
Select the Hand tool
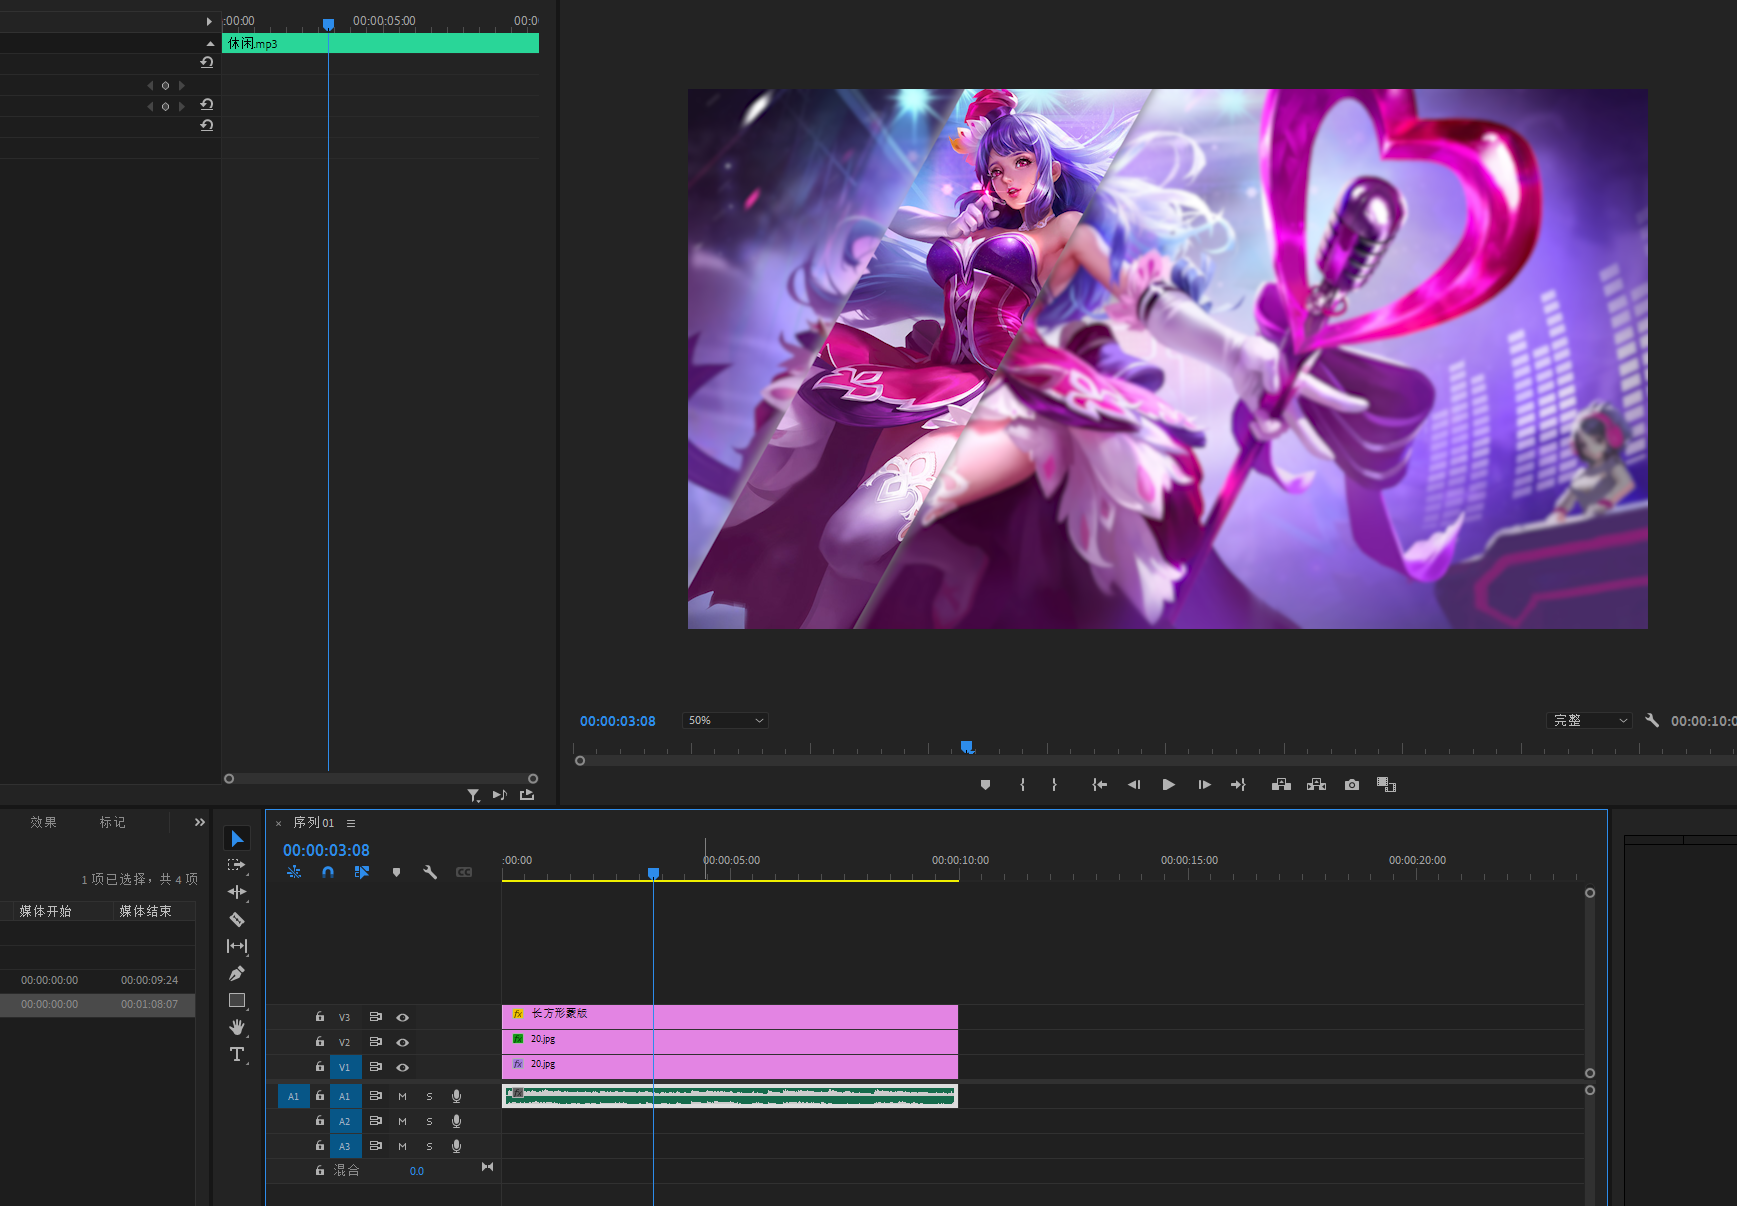point(237,1027)
